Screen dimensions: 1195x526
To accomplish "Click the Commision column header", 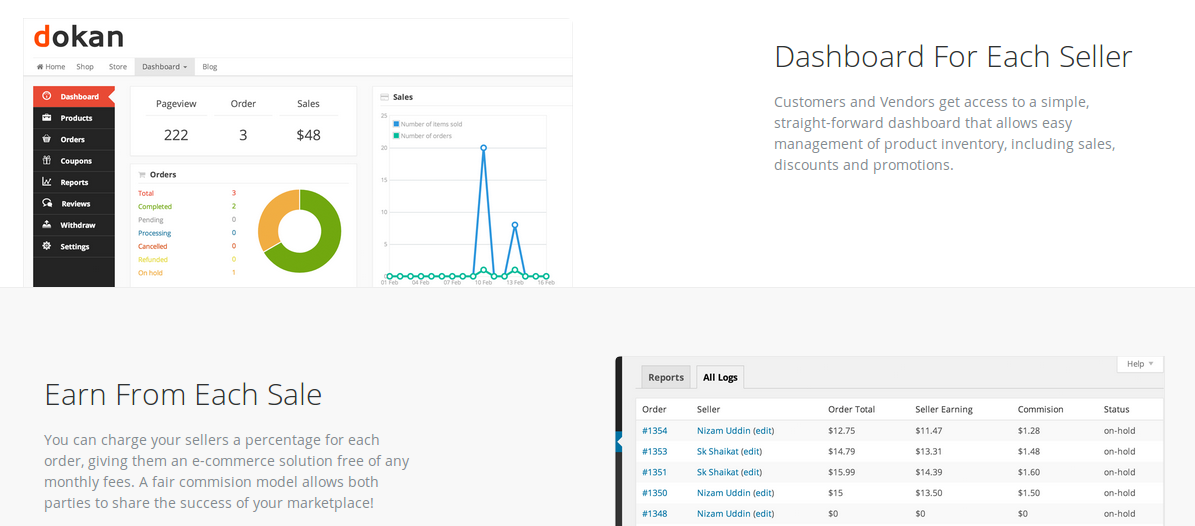I will 1040,409.
